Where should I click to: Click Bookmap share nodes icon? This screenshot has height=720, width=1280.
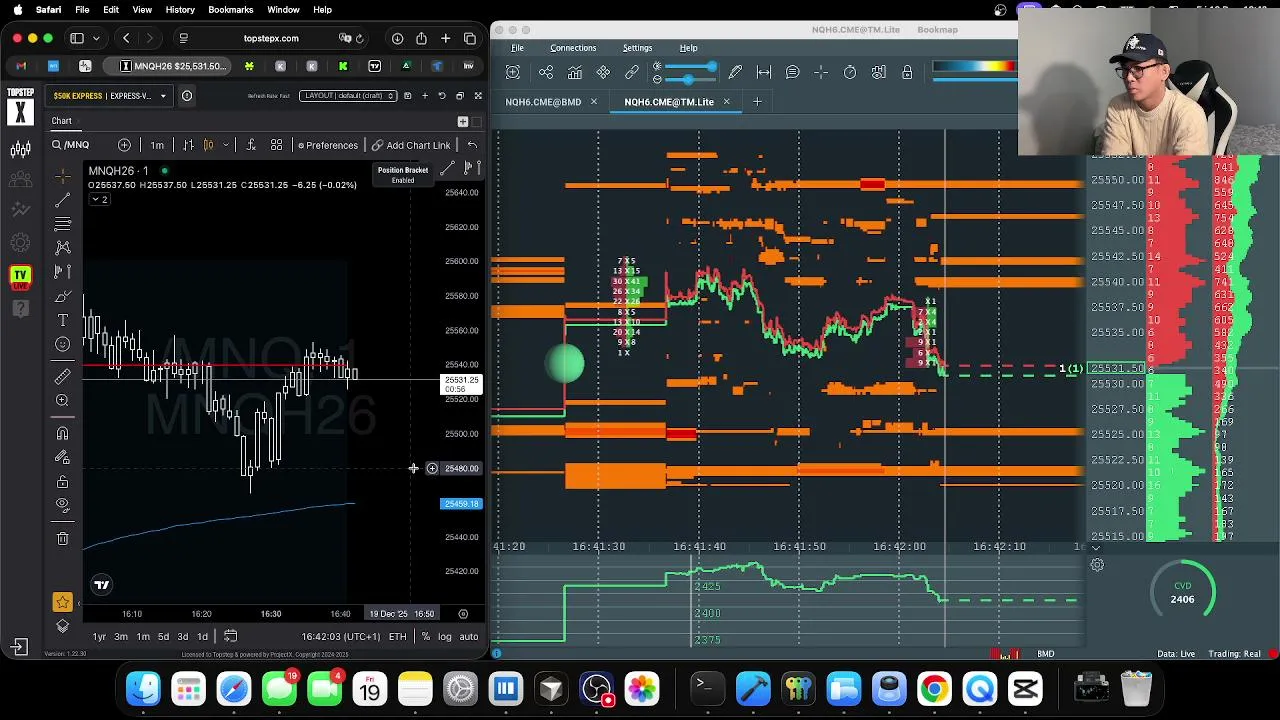(x=546, y=72)
